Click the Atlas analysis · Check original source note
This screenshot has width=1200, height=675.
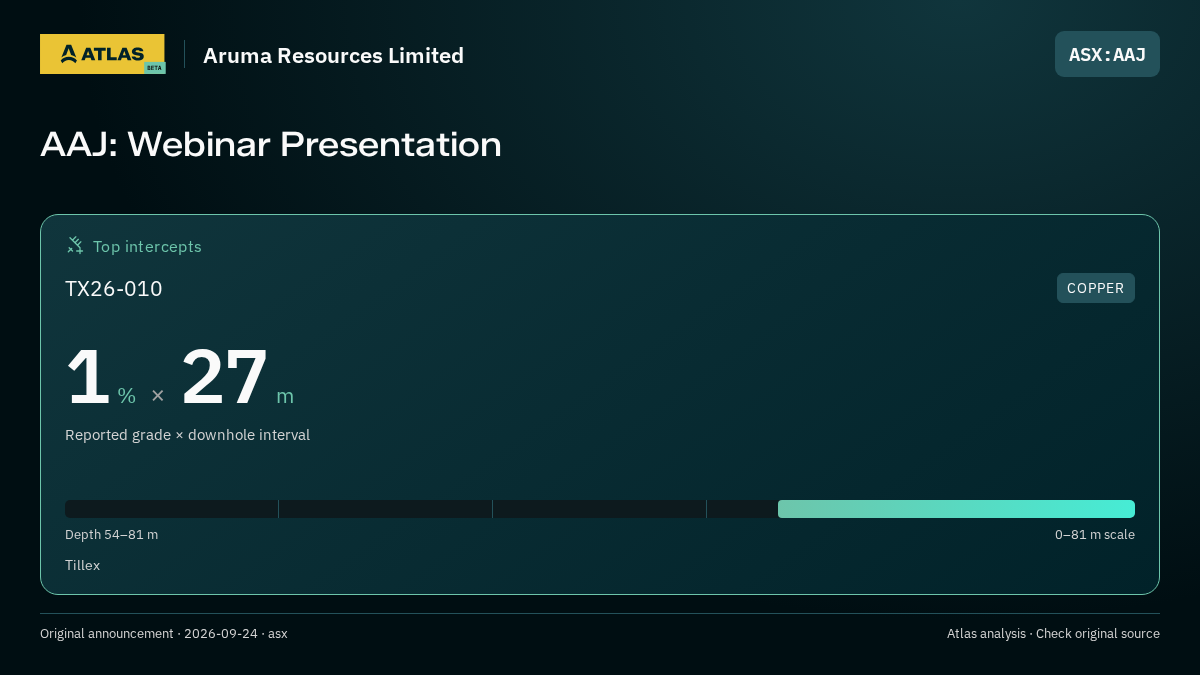coord(1053,634)
